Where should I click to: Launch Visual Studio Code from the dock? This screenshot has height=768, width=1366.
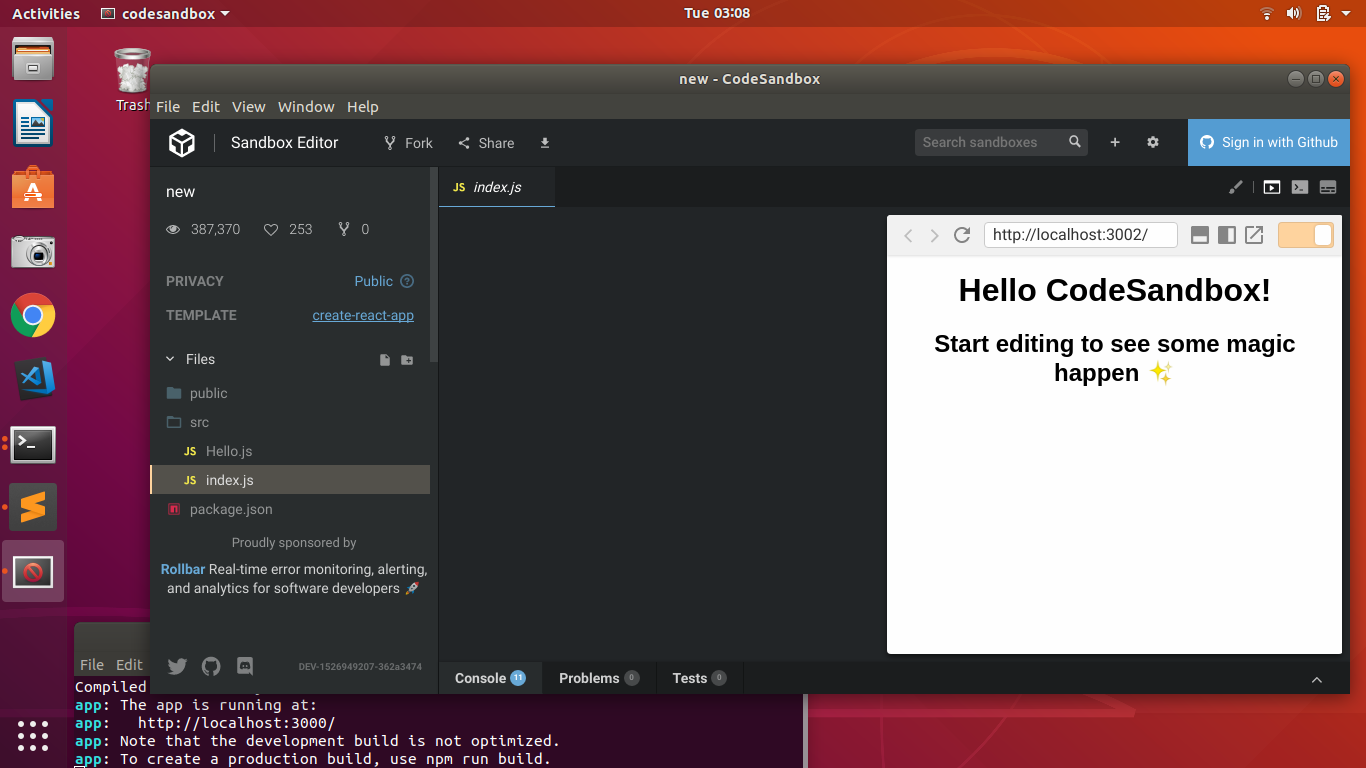33,379
